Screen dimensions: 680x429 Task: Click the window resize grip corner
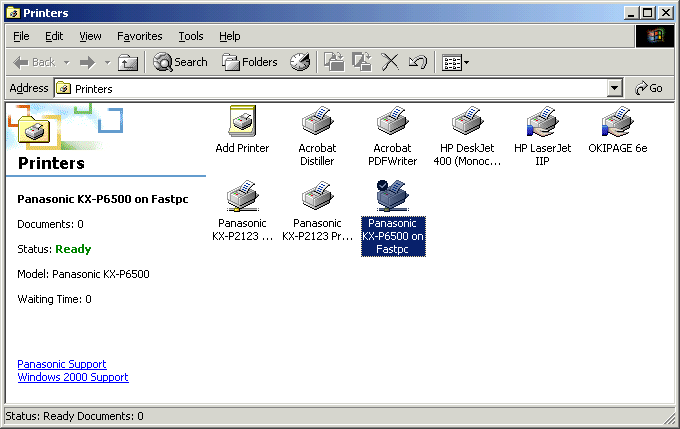pos(670,418)
